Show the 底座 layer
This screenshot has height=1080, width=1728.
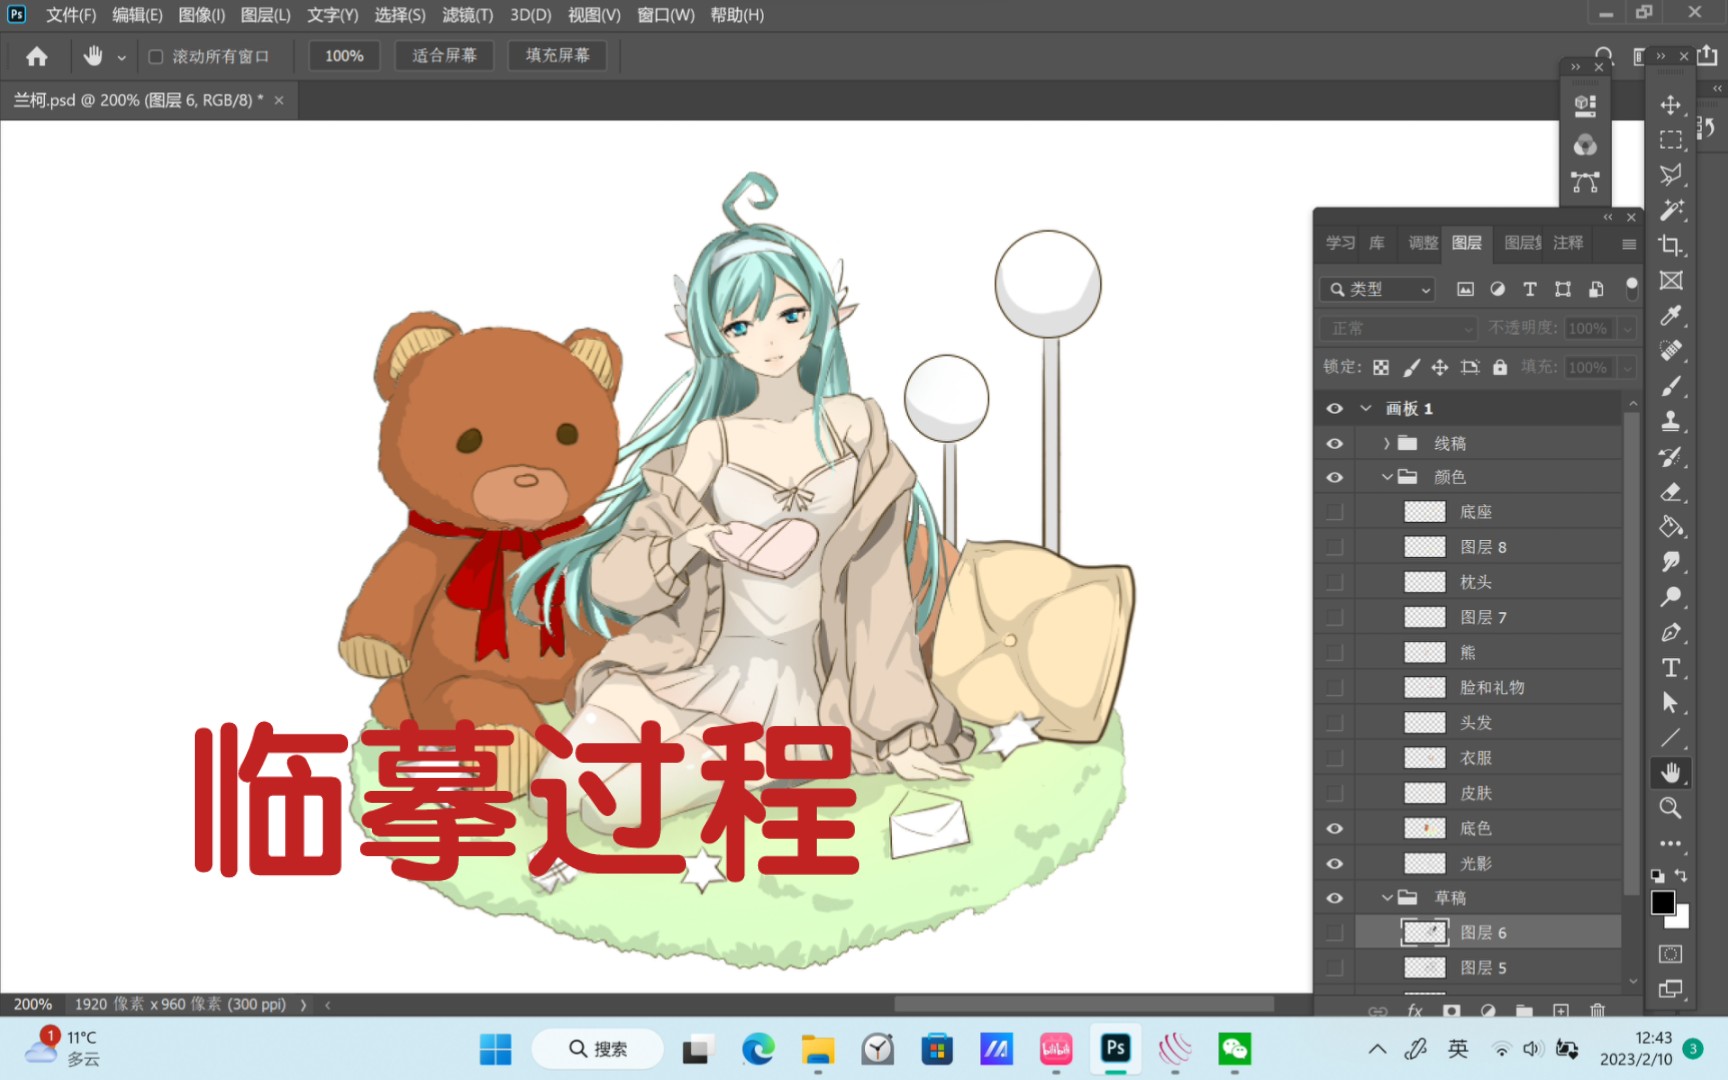1334,512
